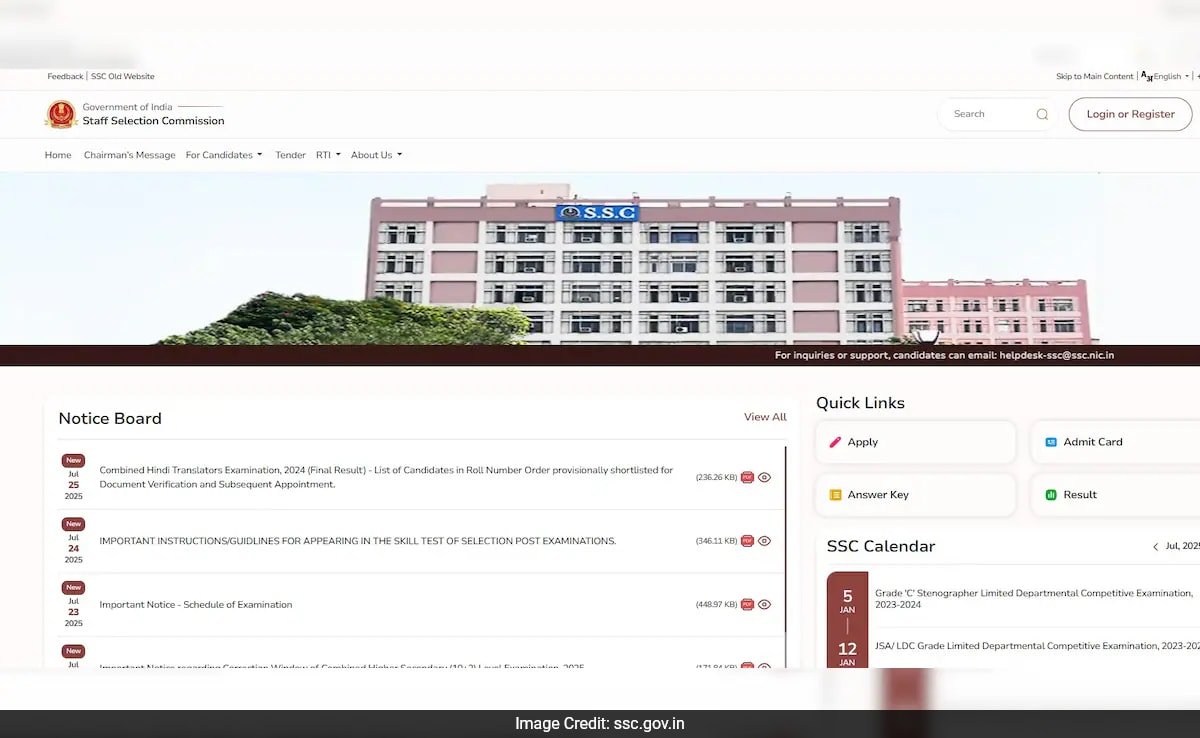Click the pencil icon on Apply
The height and width of the screenshot is (738, 1200).
click(835, 442)
